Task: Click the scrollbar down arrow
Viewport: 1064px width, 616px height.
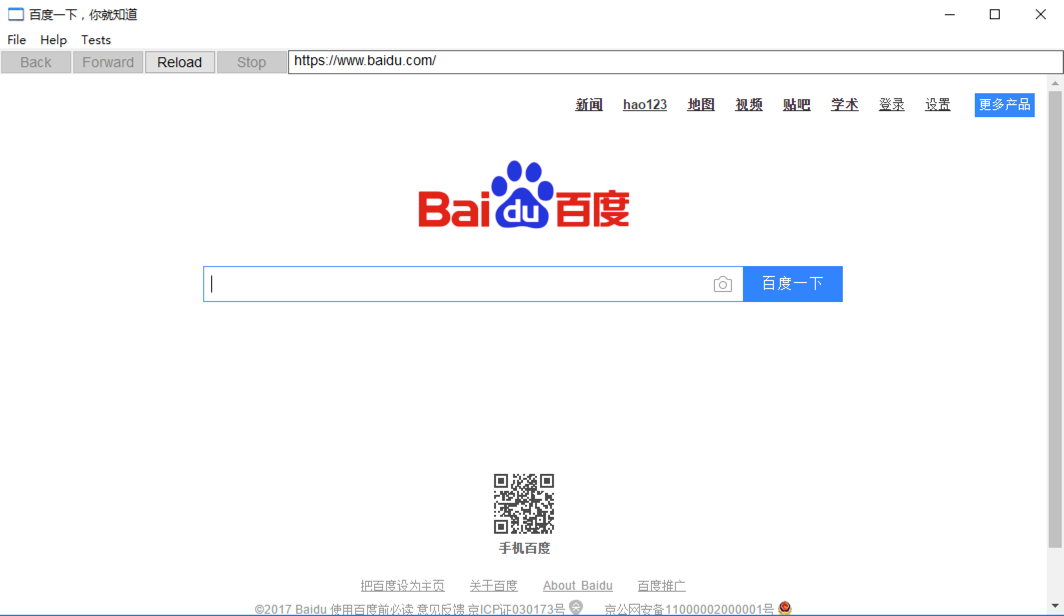Action: coord(1054,606)
